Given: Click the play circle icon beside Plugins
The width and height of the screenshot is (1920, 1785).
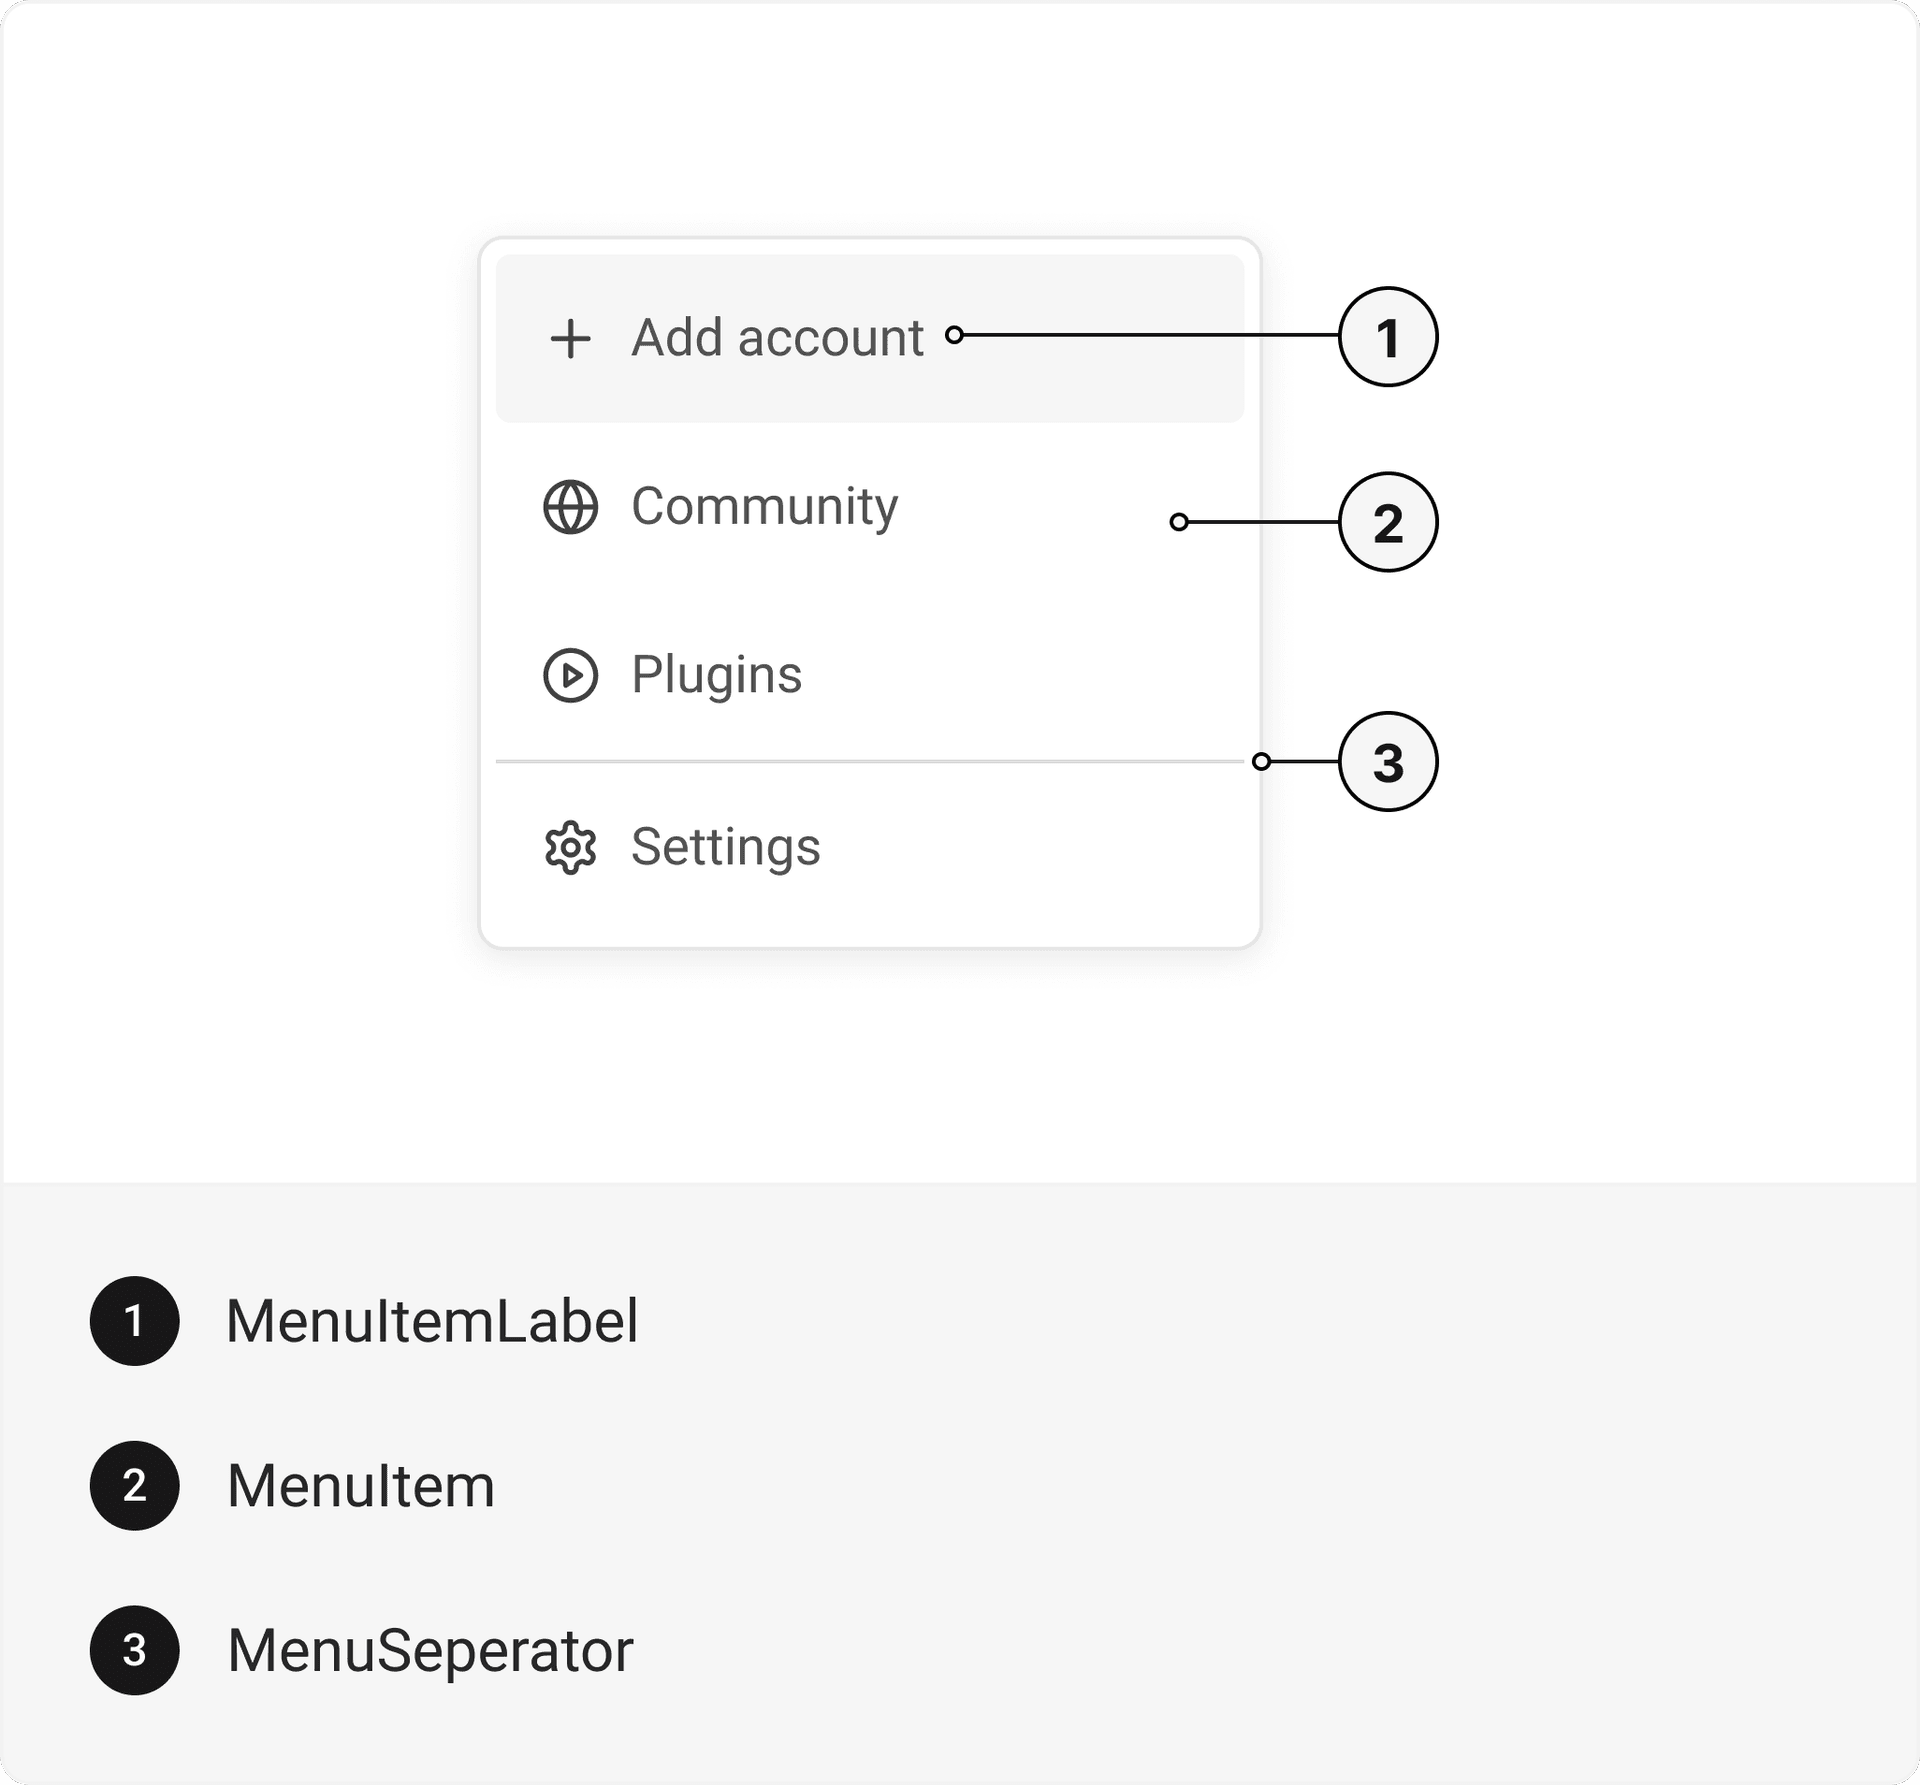Looking at the screenshot, I should click(570, 675).
